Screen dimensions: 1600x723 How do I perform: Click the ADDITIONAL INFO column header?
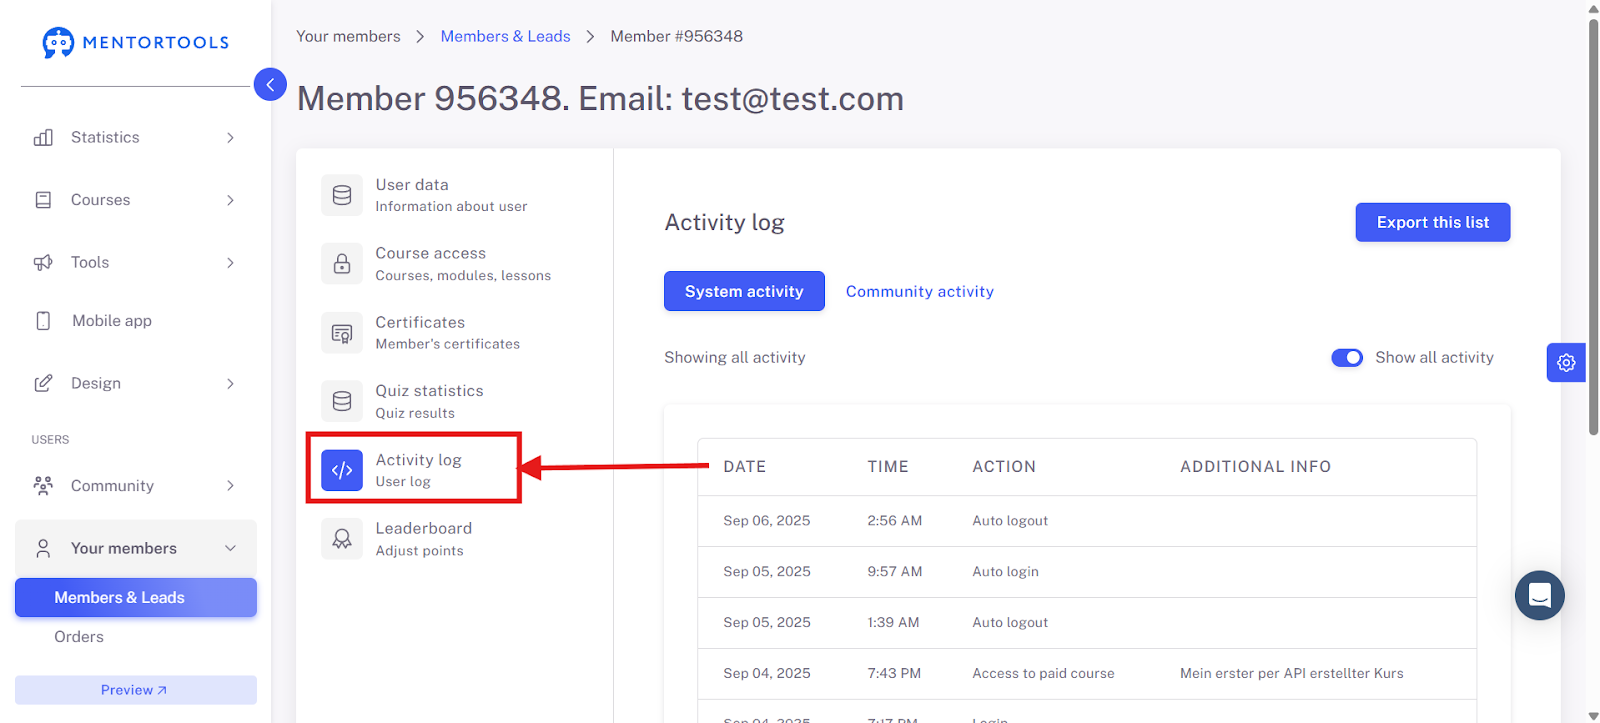click(x=1255, y=467)
